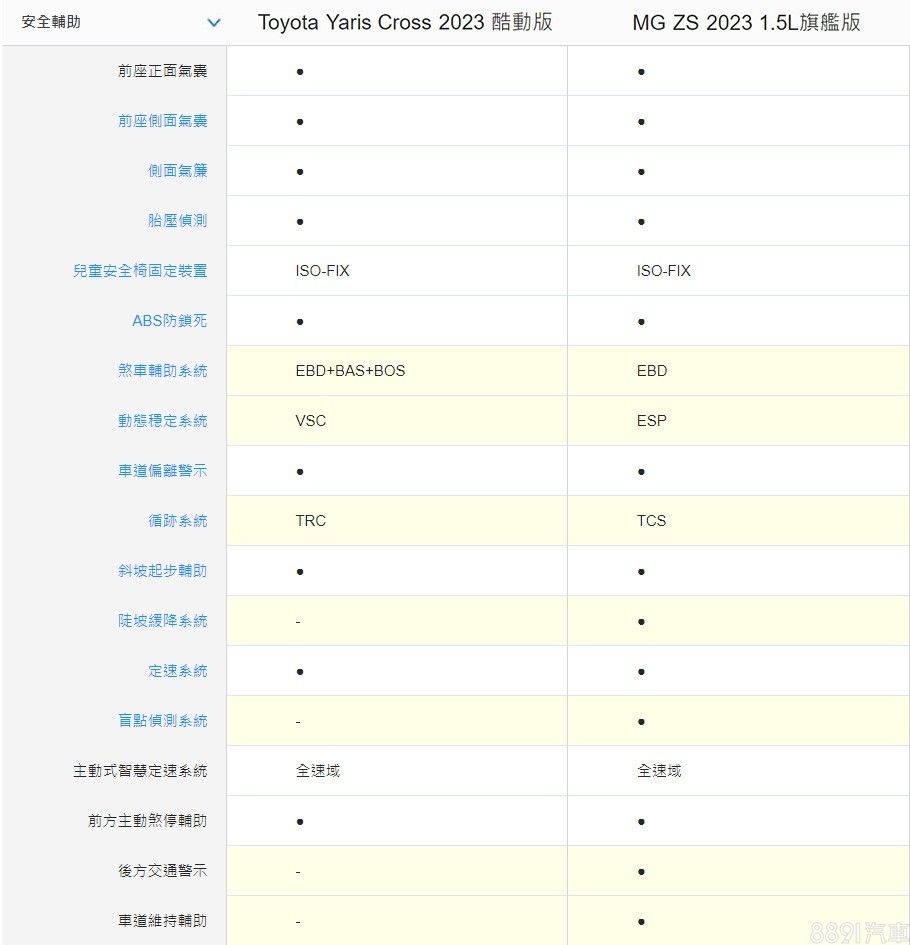Open the 盲點偵測系統 link

click(162, 721)
